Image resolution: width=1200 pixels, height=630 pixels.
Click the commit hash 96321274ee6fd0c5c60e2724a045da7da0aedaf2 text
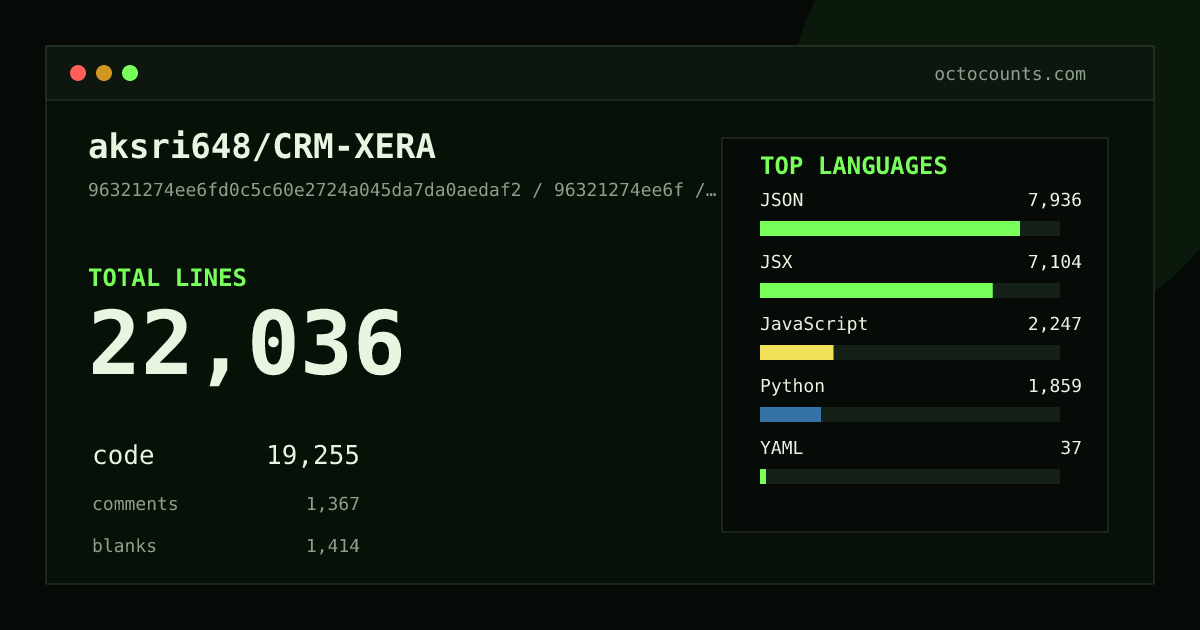click(305, 190)
